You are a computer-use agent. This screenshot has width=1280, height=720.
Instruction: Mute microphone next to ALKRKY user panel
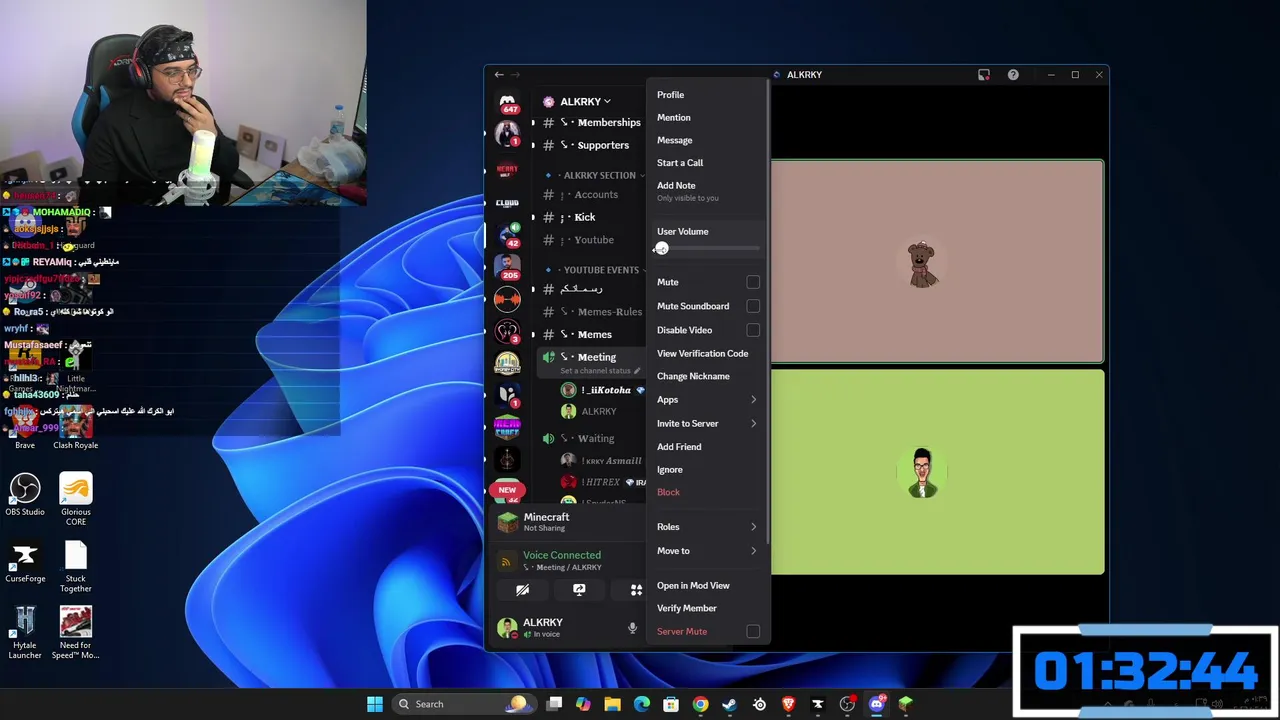tap(632, 628)
